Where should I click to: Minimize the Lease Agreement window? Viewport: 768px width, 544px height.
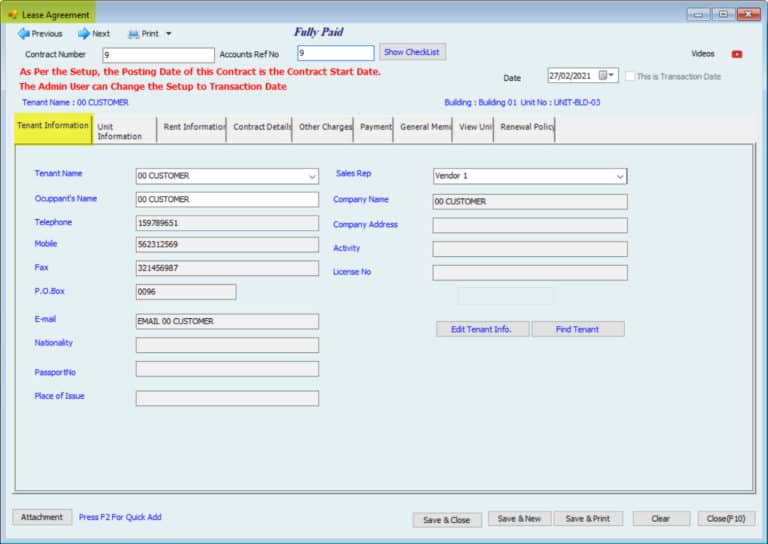(x=698, y=14)
